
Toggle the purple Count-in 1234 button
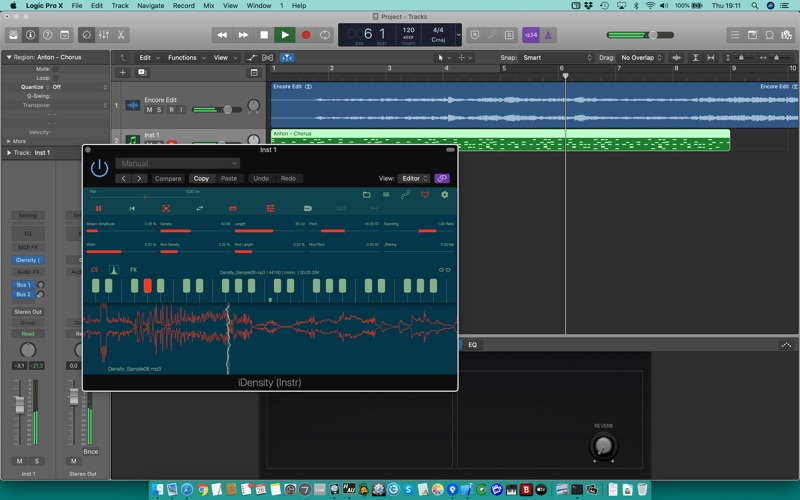click(531, 35)
